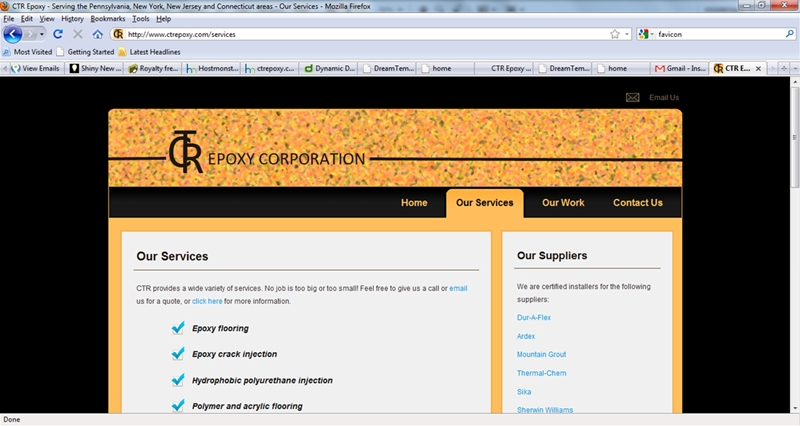Screen dimensions: 800x426
Task: Click the email link in services text
Action: point(458,288)
